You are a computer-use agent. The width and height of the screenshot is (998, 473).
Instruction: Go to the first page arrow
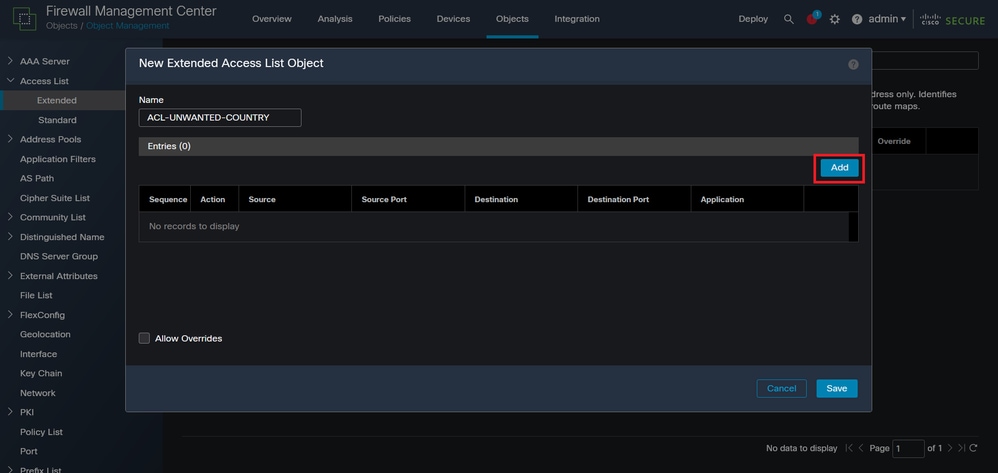tap(849, 448)
